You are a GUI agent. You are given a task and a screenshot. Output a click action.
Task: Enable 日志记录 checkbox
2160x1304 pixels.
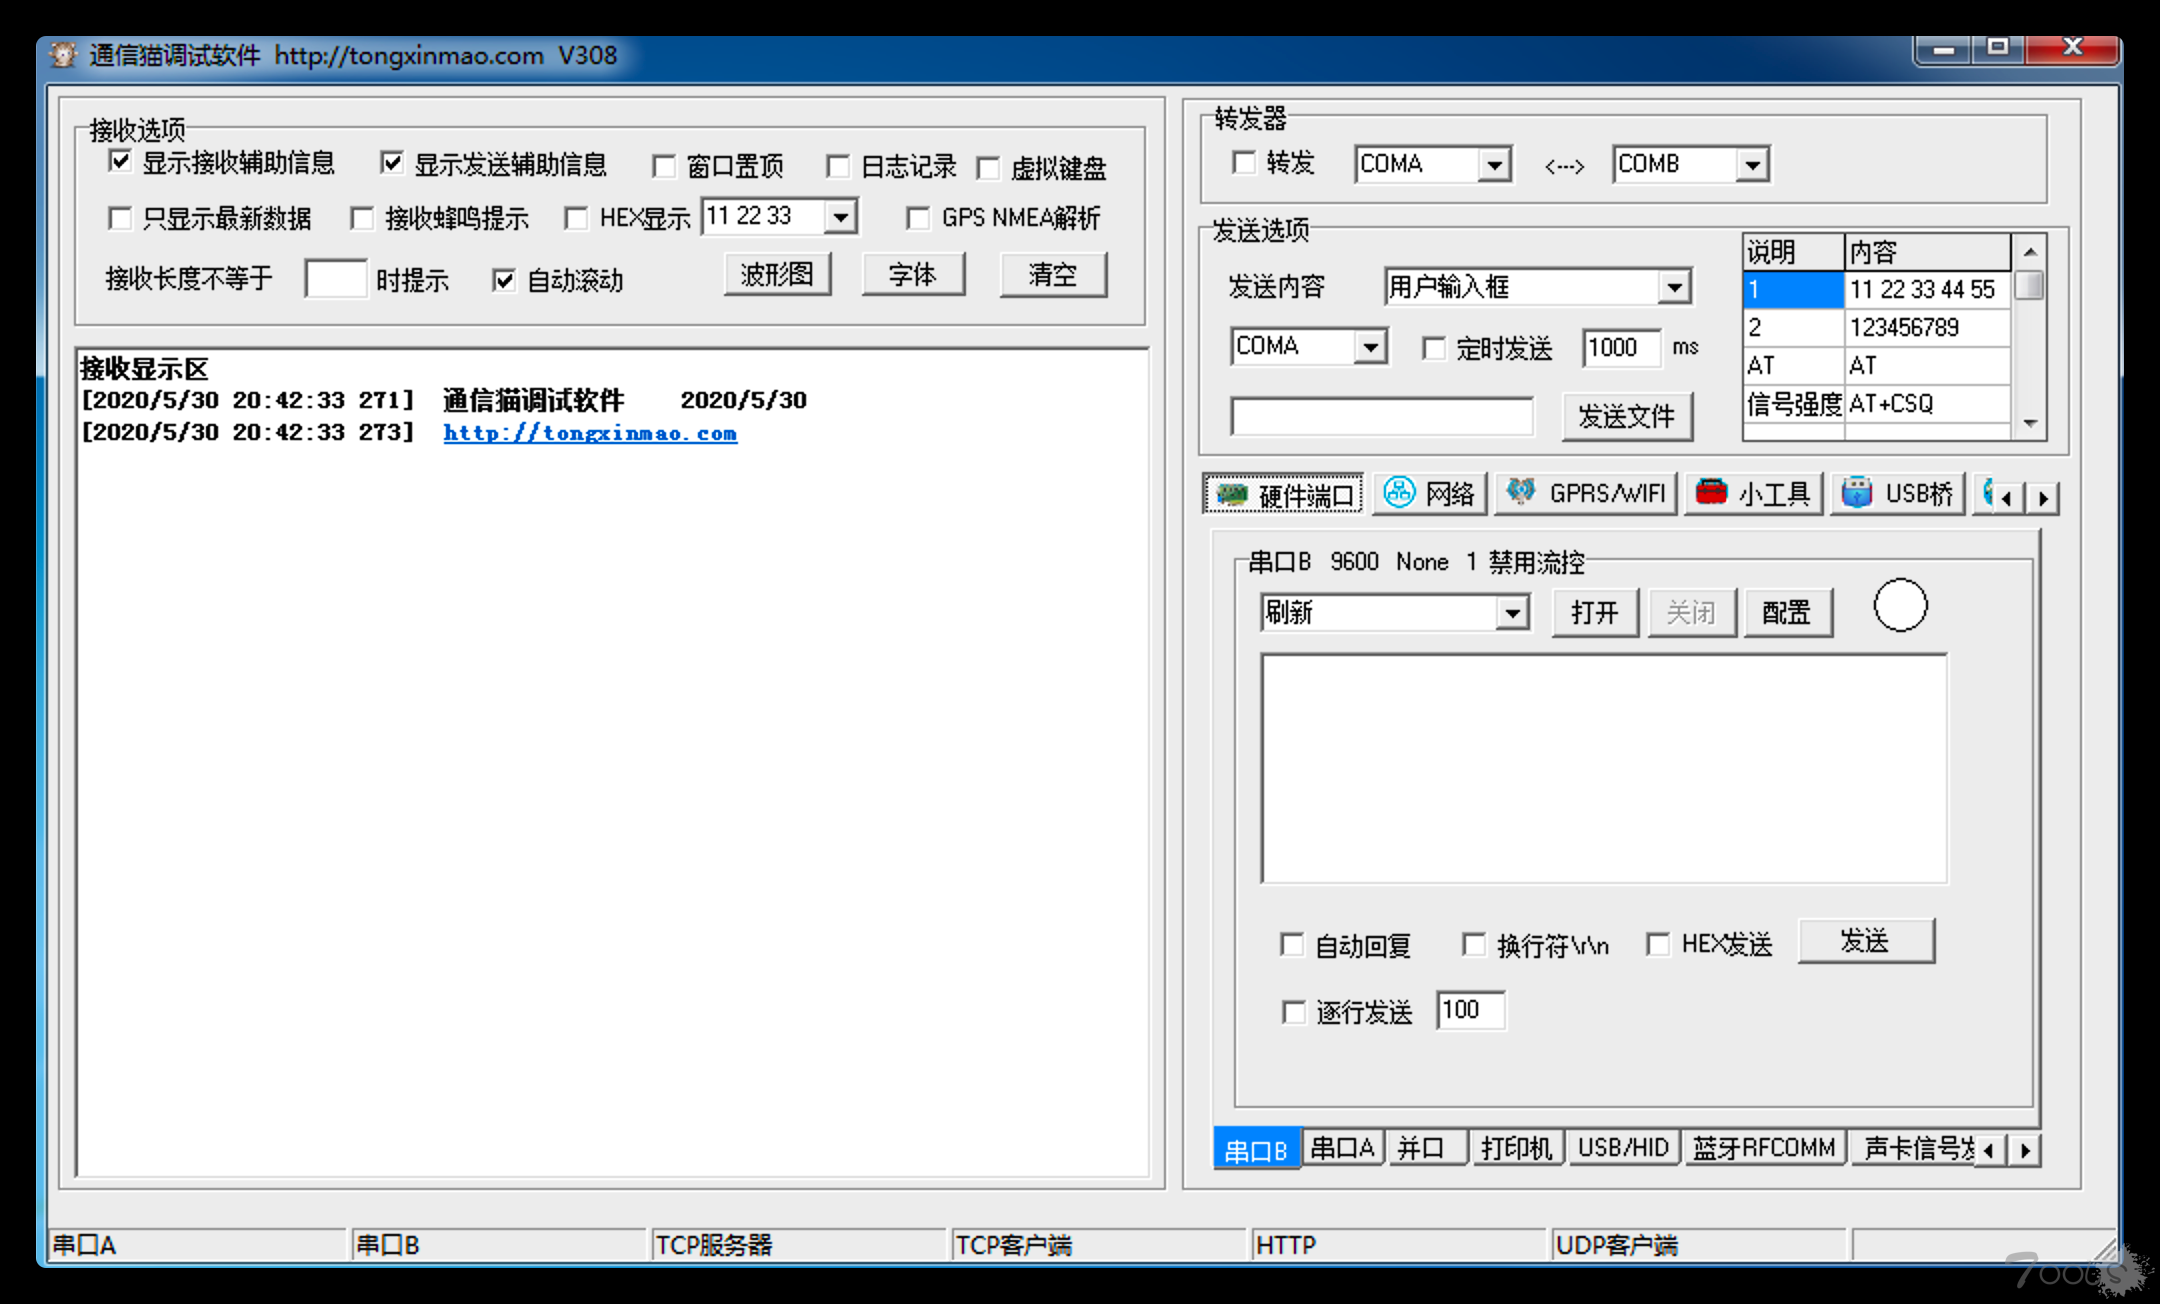pyautogui.click(x=838, y=166)
